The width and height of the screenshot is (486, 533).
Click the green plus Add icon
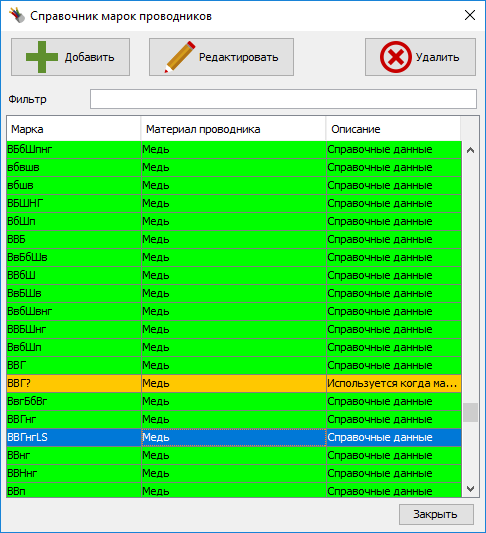[42, 57]
